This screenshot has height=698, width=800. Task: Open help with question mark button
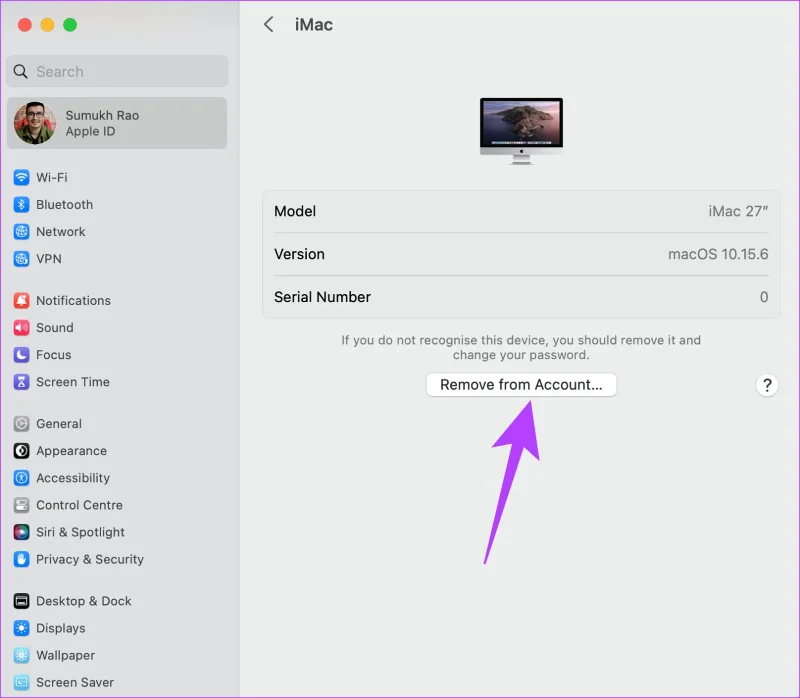point(766,385)
